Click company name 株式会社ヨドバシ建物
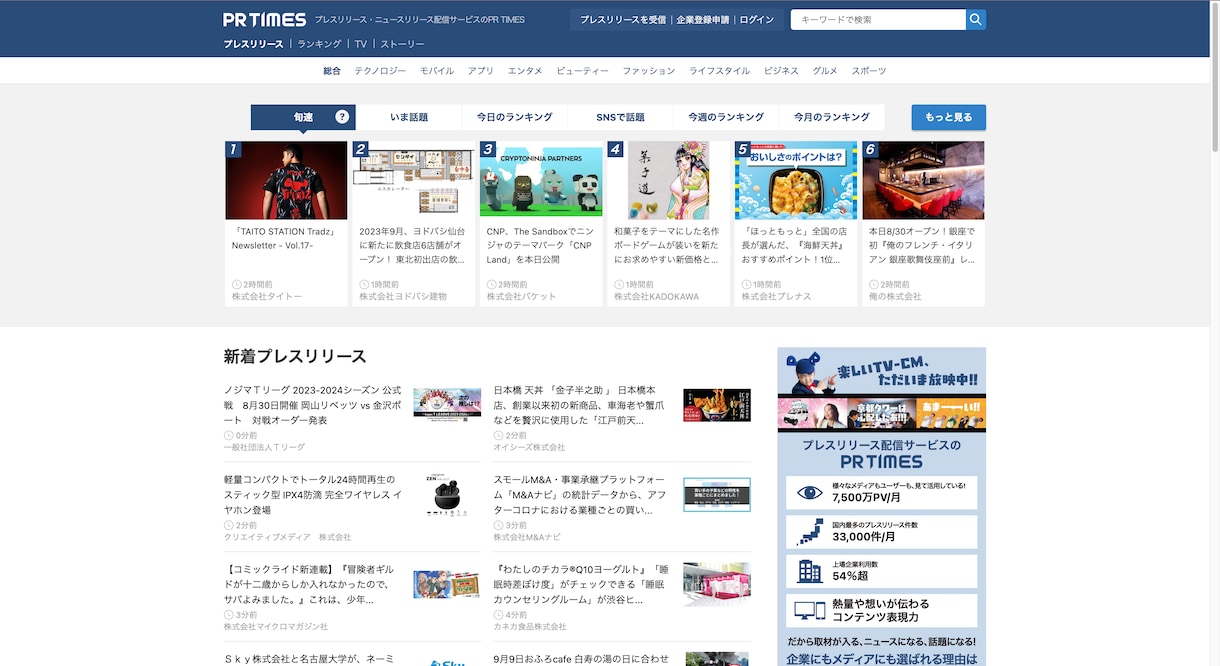This screenshot has height=666, width=1220. pyautogui.click(x=403, y=297)
